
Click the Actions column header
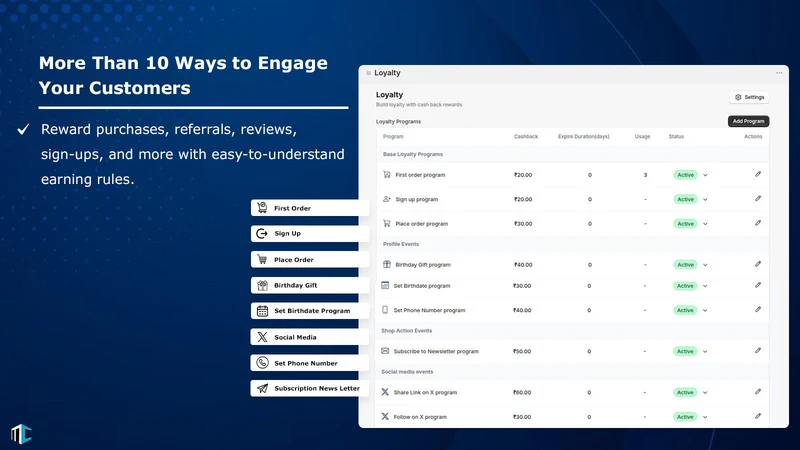coord(753,137)
